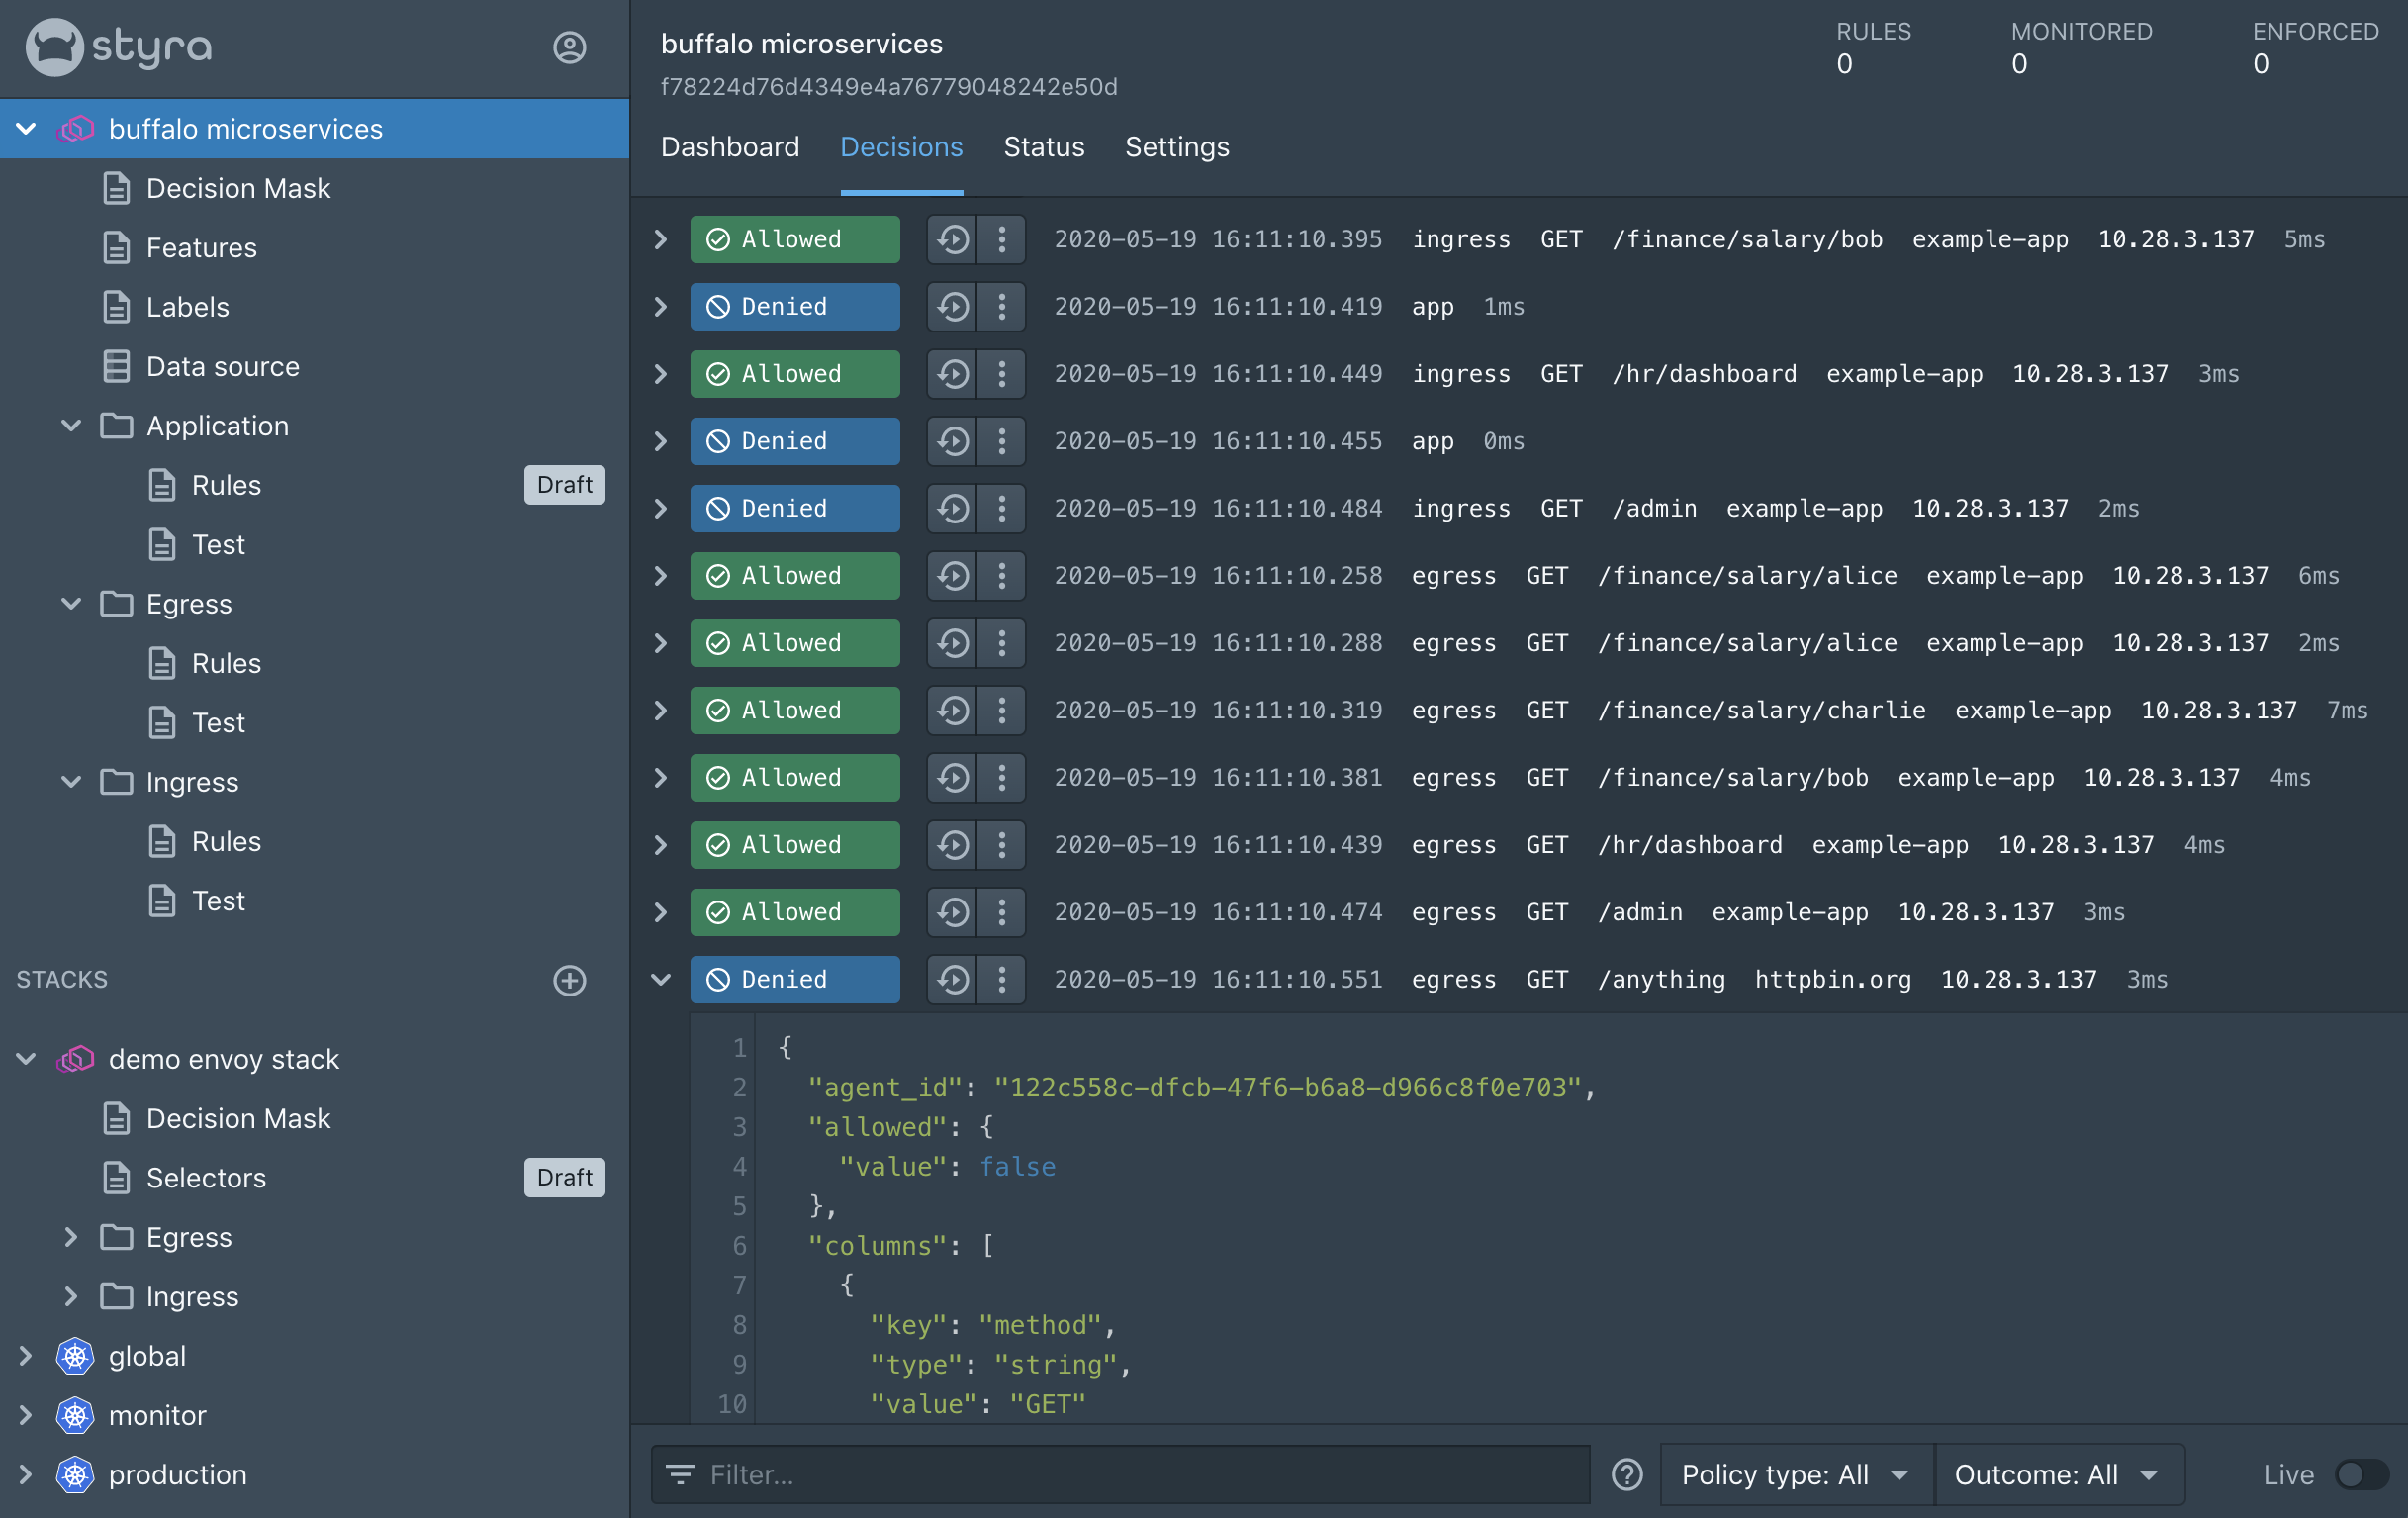Image resolution: width=2408 pixels, height=1518 pixels.
Task: Open Selectors in demo envoy stack
Action: pos(206,1177)
